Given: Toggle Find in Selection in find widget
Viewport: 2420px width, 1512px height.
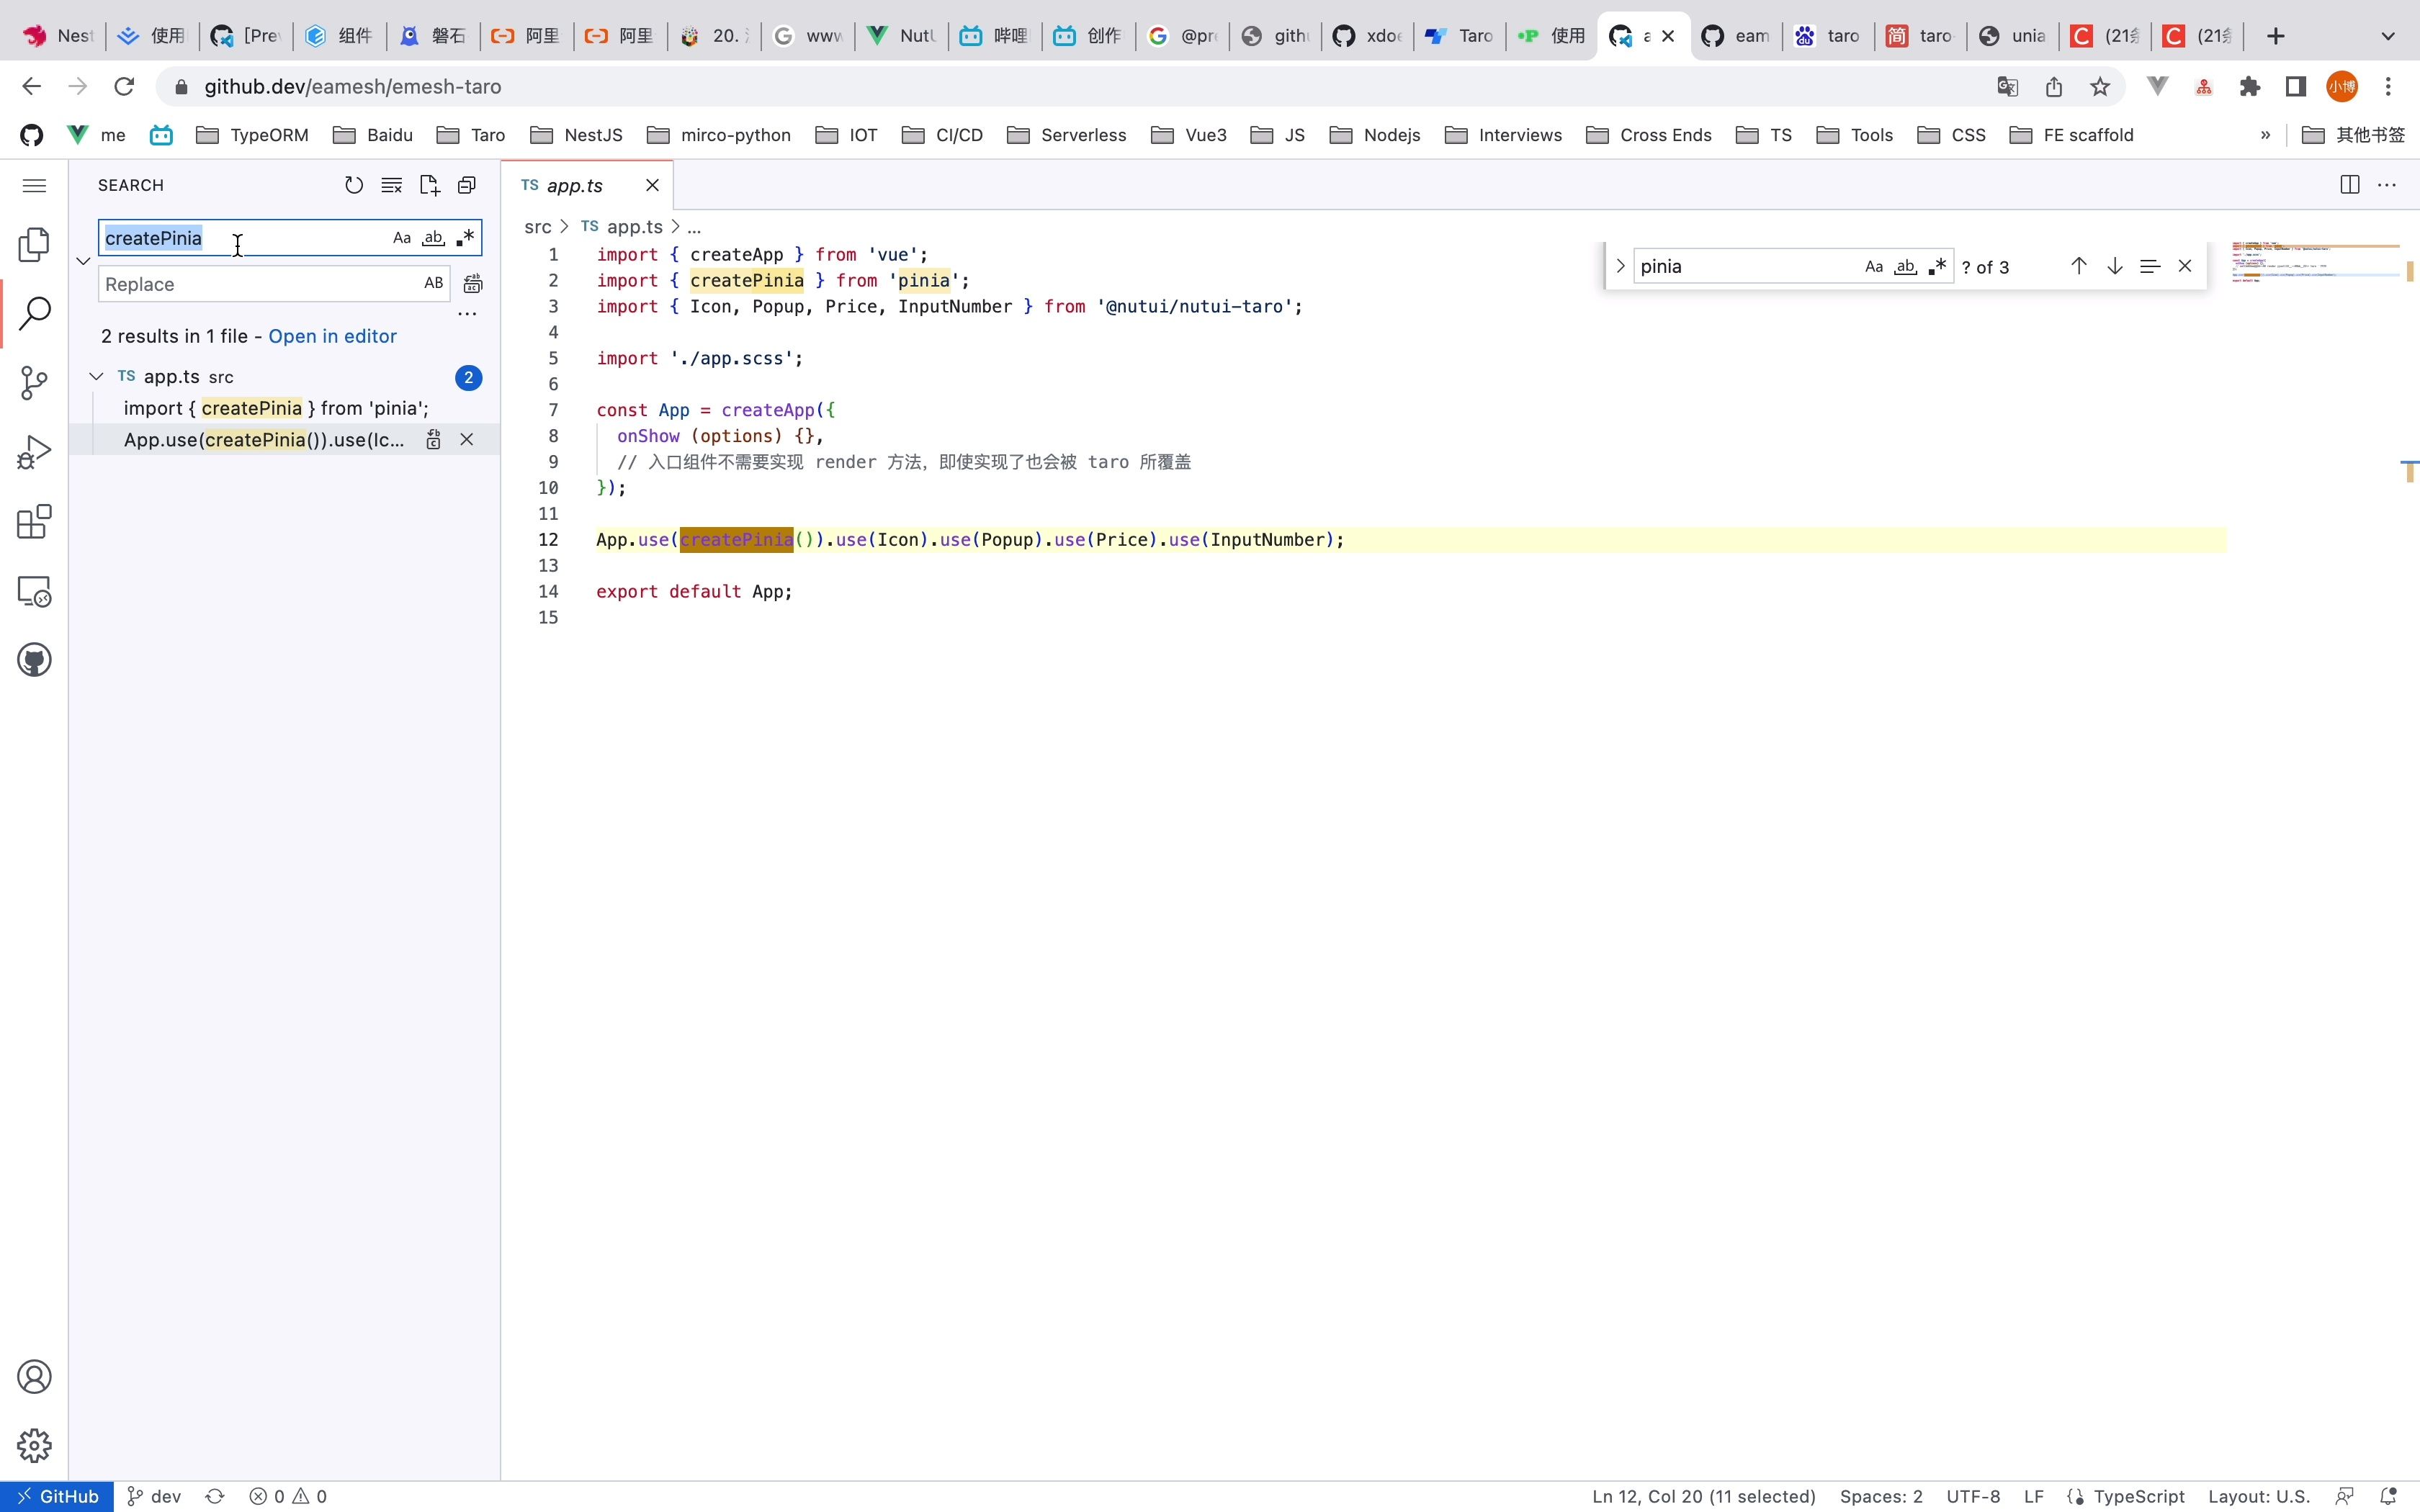Looking at the screenshot, I should click(x=2150, y=266).
